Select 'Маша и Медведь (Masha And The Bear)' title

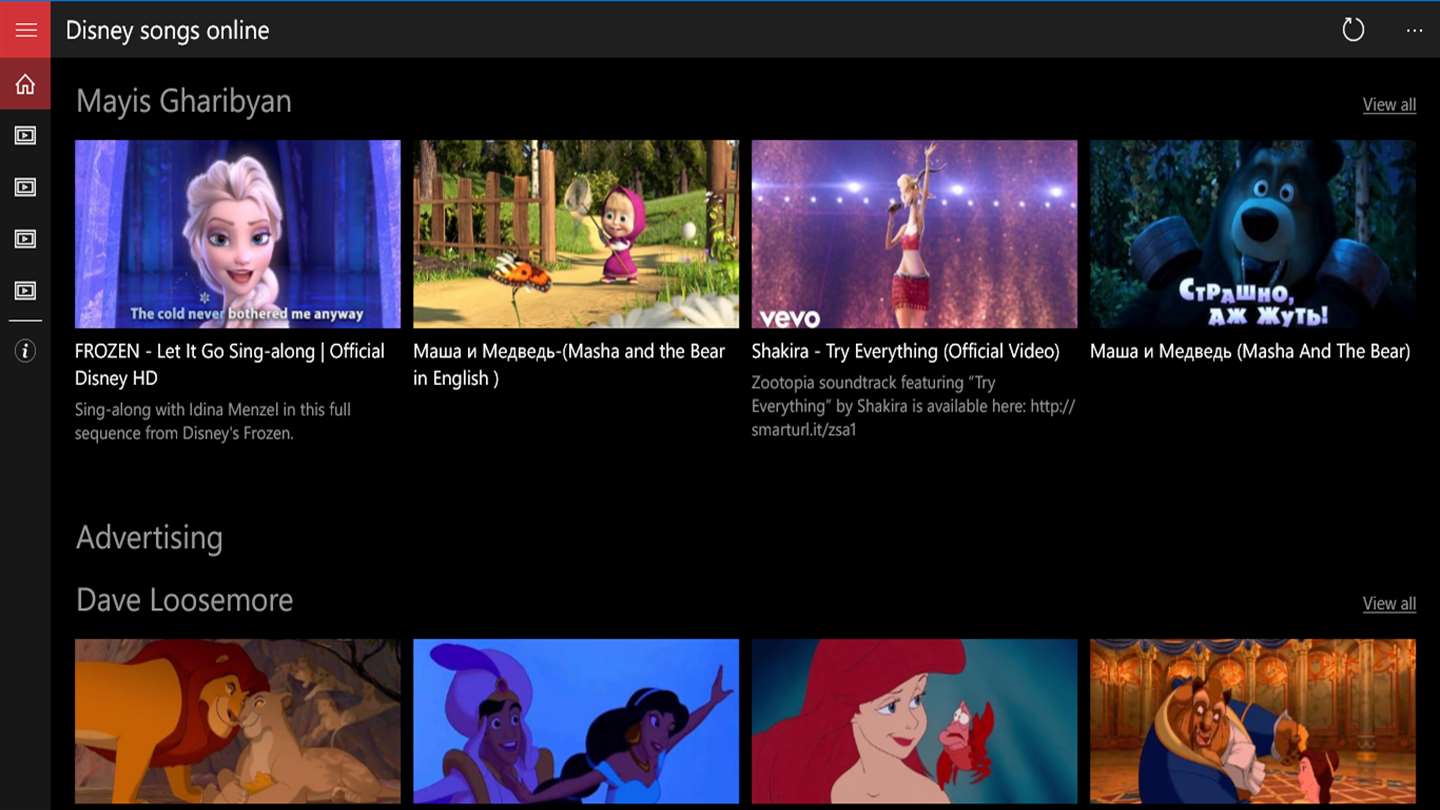point(1250,351)
